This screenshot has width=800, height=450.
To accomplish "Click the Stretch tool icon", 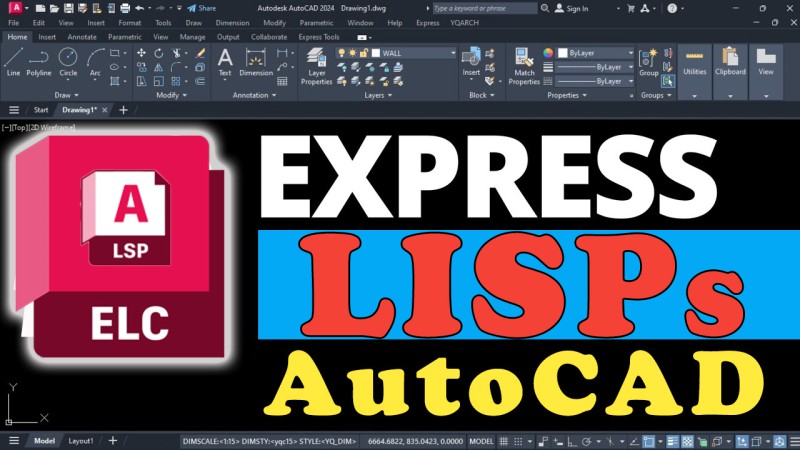I will [x=141, y=81].
